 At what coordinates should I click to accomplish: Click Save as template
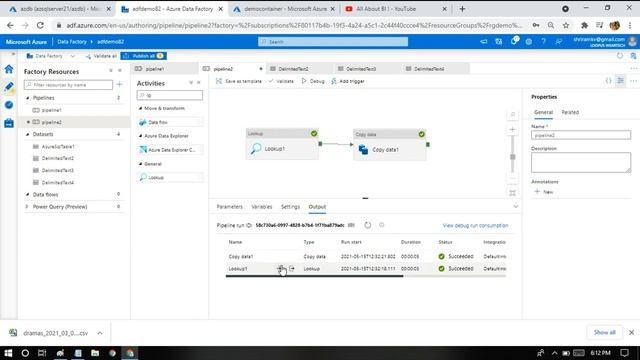(x=238, y=81)
